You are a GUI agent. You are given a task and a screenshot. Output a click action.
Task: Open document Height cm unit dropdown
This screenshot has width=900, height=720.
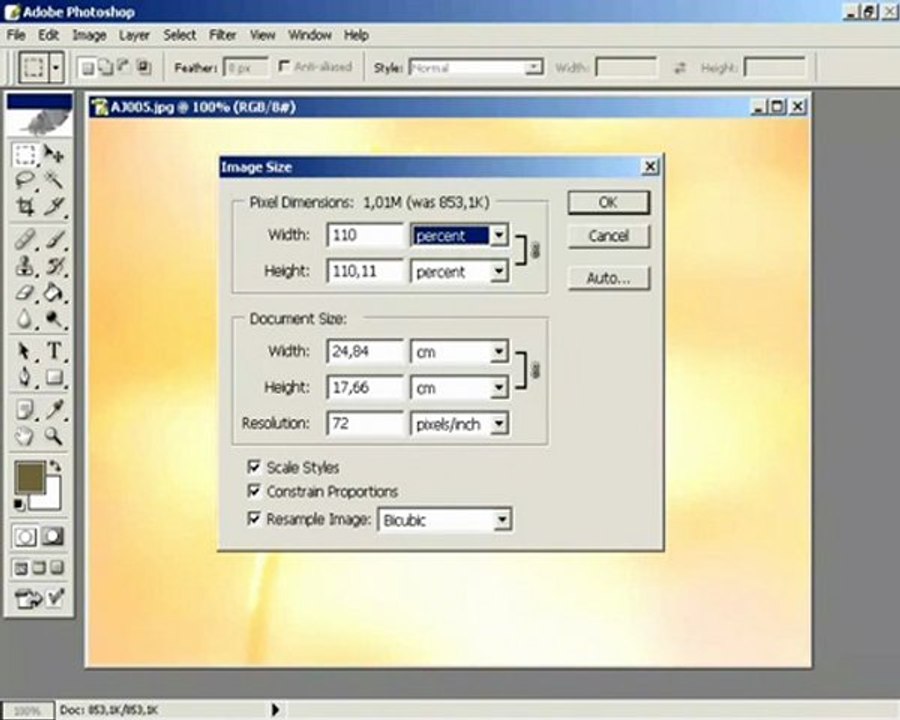(499, 388)
